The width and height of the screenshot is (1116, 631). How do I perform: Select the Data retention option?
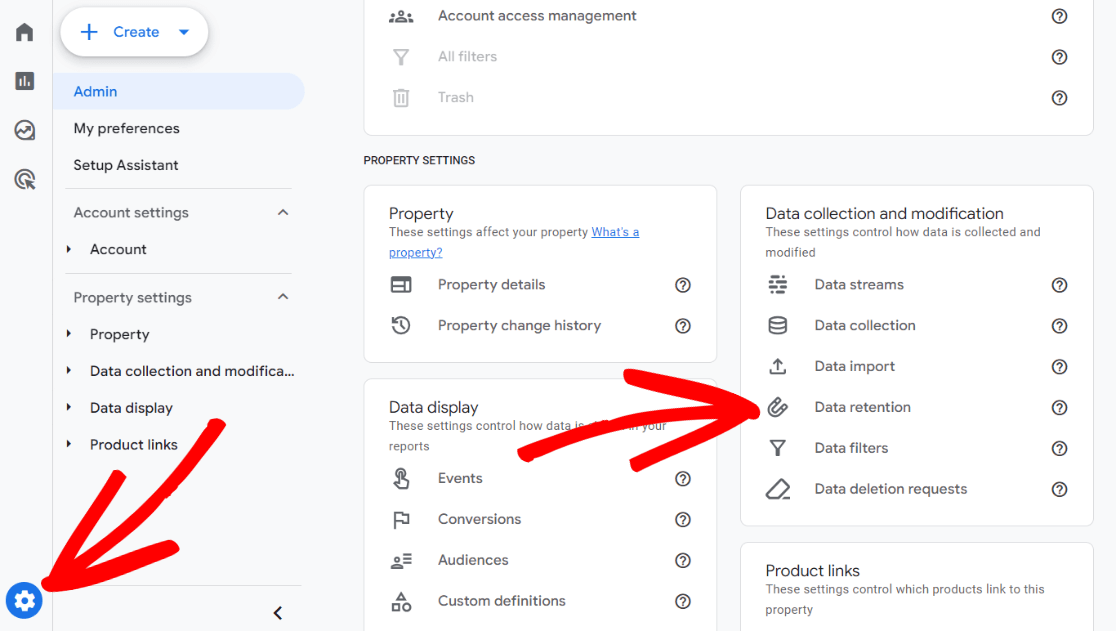[x=862, y=407]
